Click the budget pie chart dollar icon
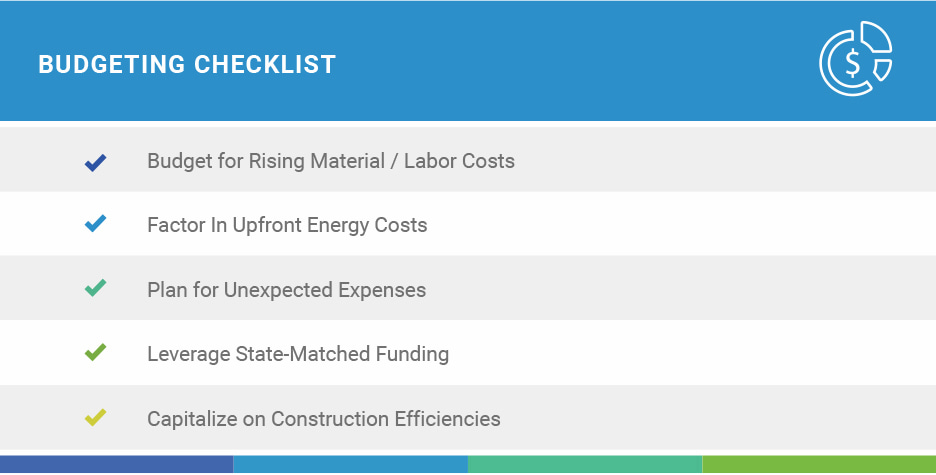The width and height of the screenshot is (936, 475). [856, 58]
